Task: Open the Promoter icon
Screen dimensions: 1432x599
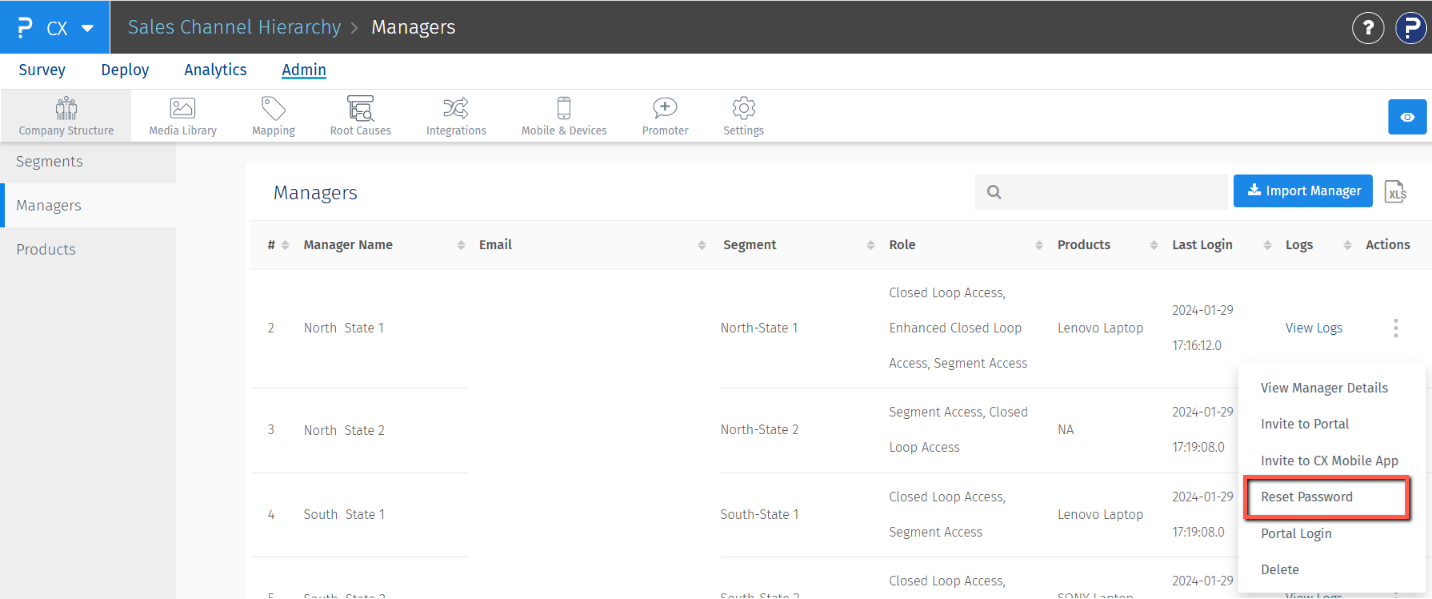Action: click(x=665, y=109)
